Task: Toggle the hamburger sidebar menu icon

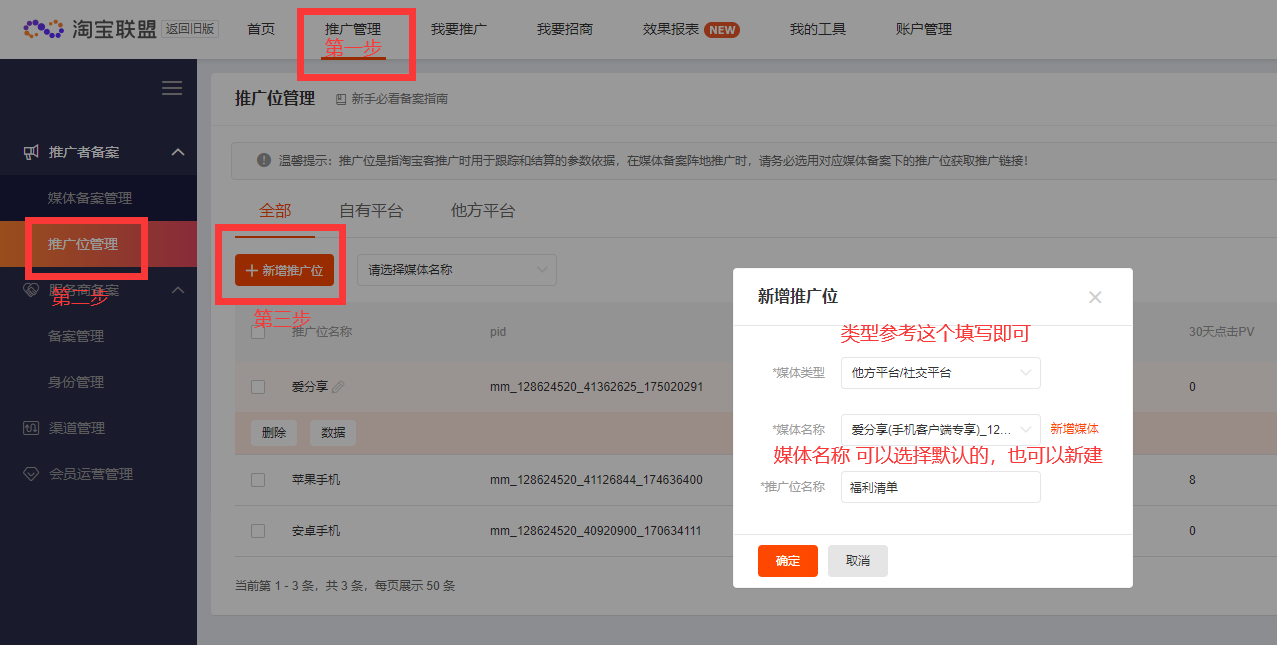Action: point(172,88)
